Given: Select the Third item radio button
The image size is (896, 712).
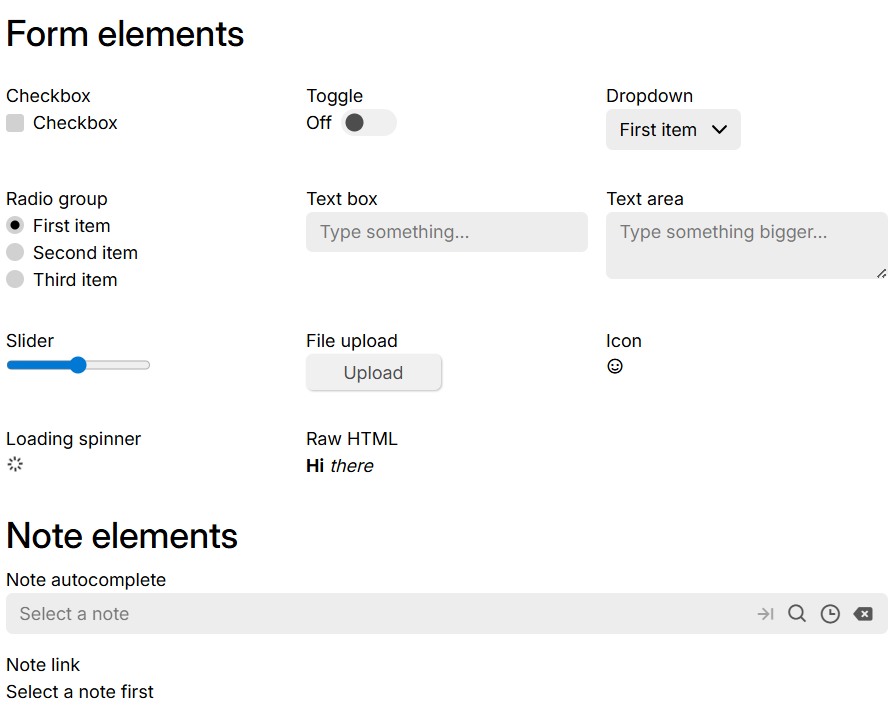Looking at the screenshot, I should click(x=14, y=279).
